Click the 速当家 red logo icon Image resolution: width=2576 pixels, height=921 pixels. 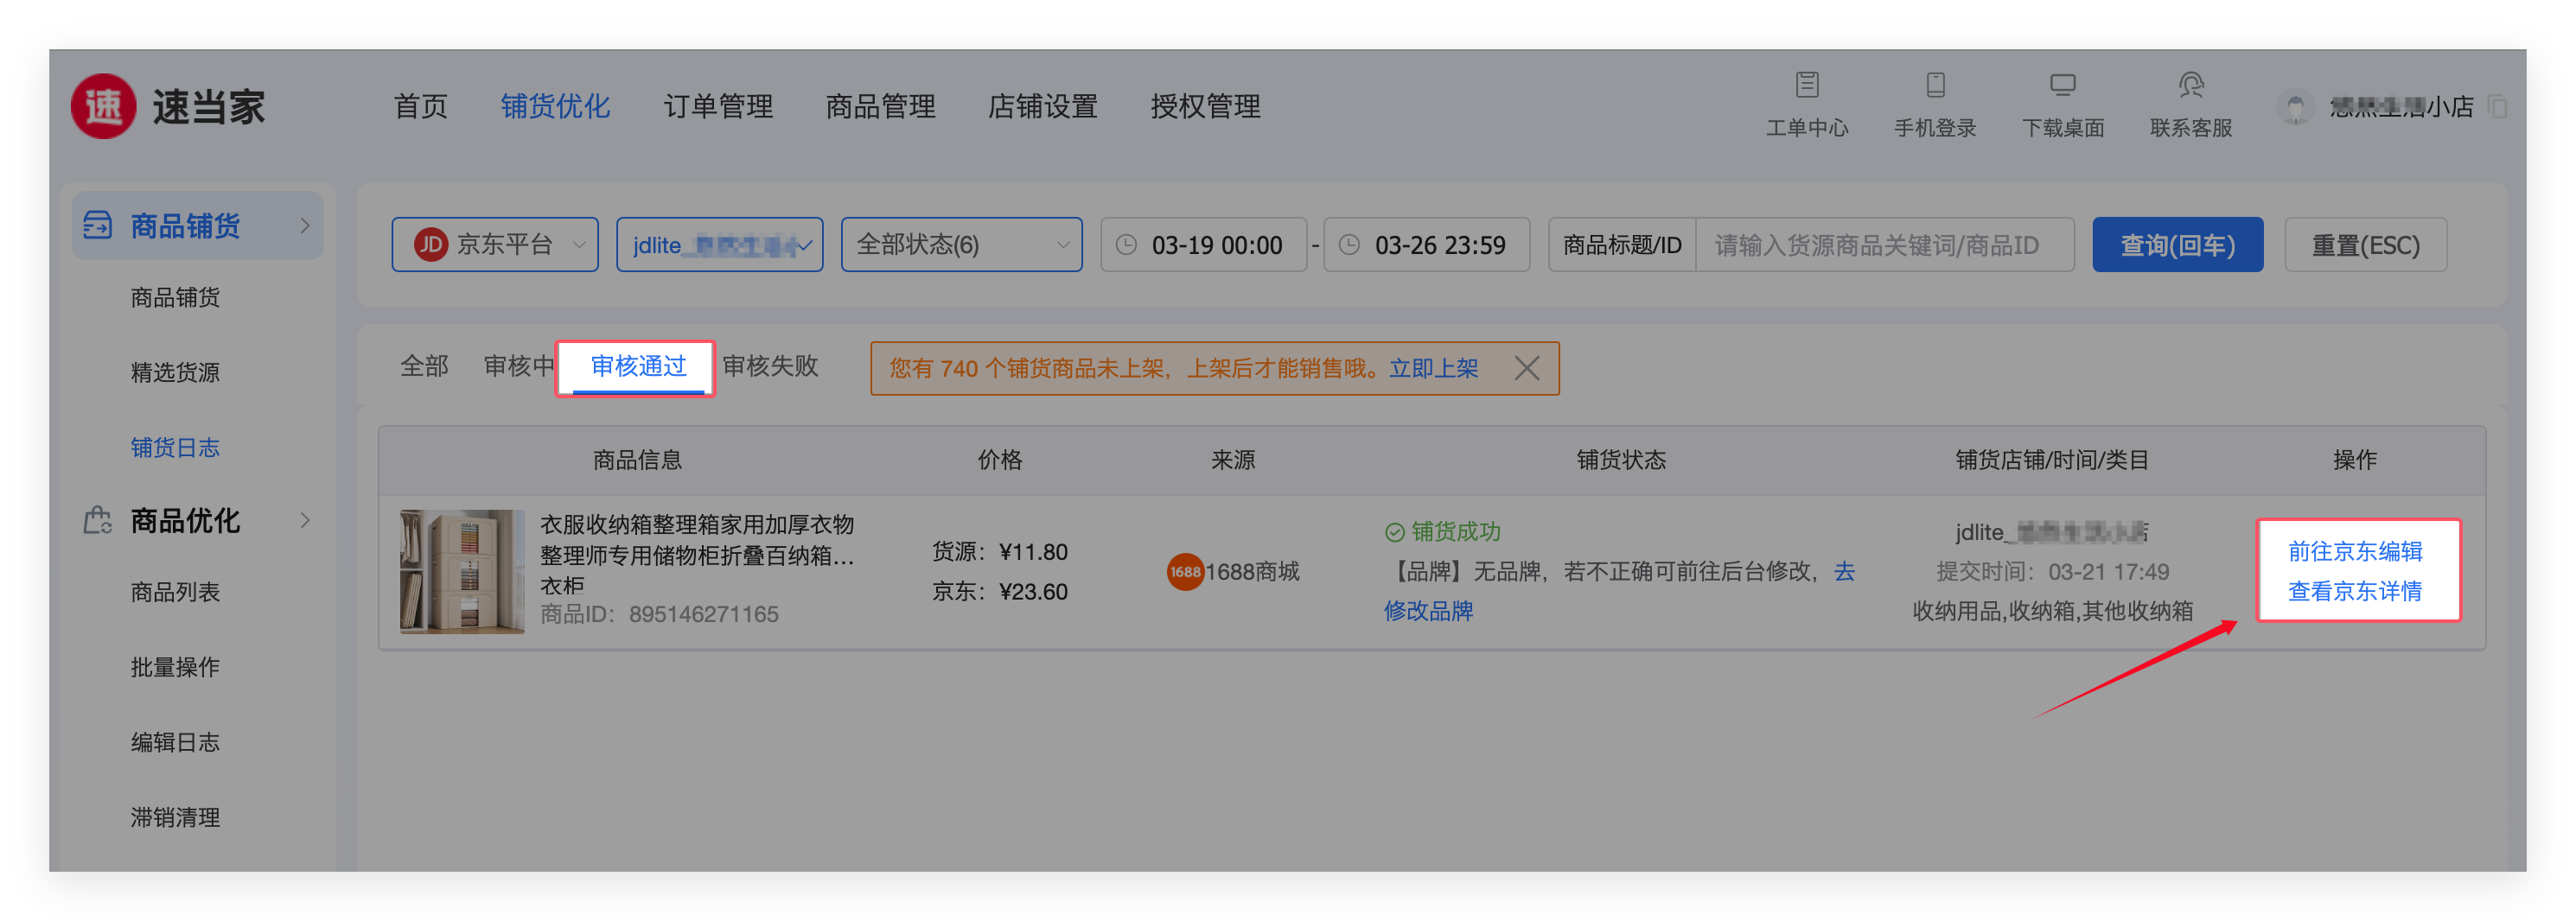point(103,106)
